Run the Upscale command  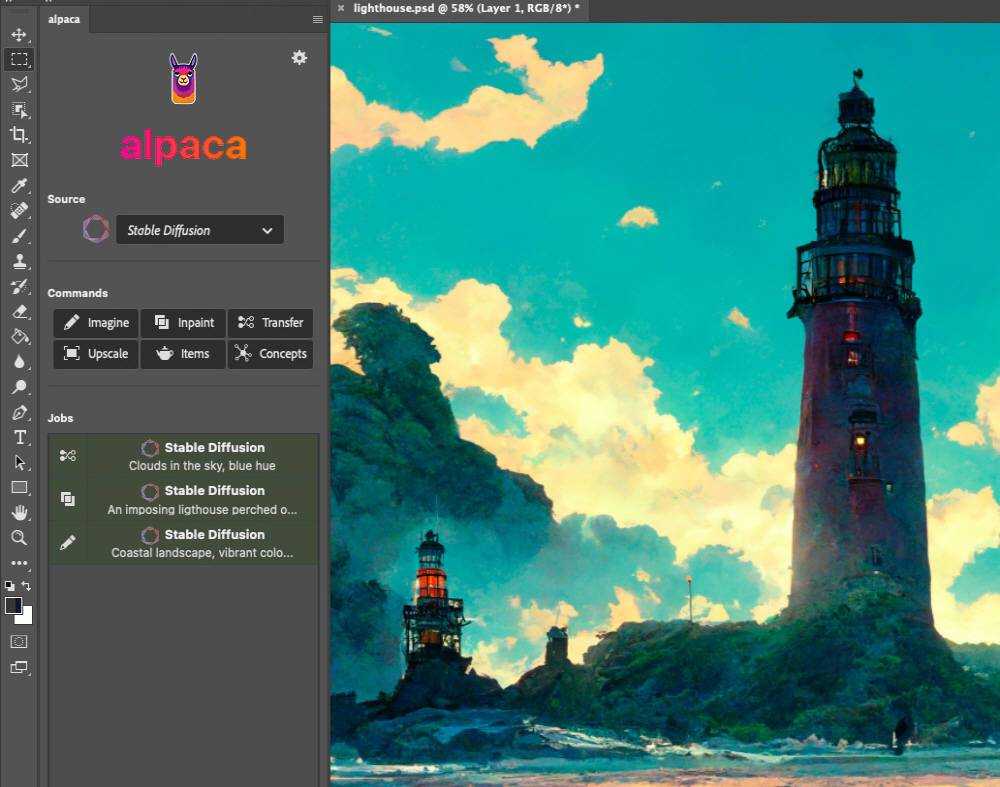tap(96, 354)
